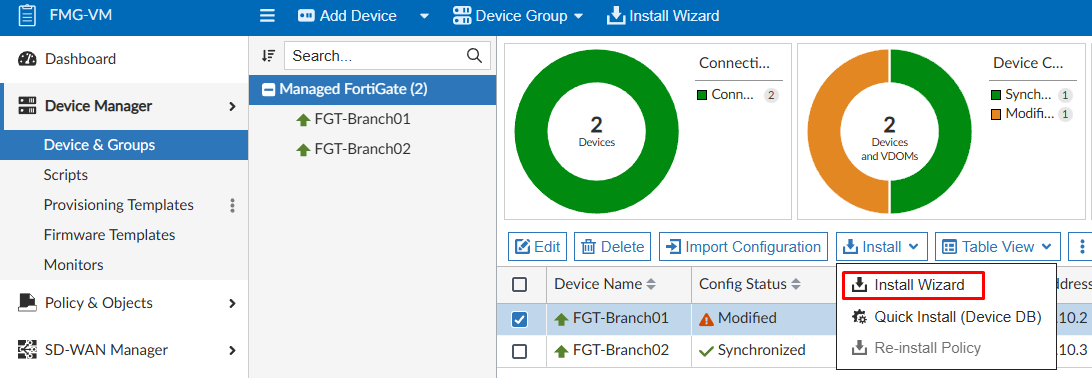Click the magnifier search icon

click(x=474, y=56)
